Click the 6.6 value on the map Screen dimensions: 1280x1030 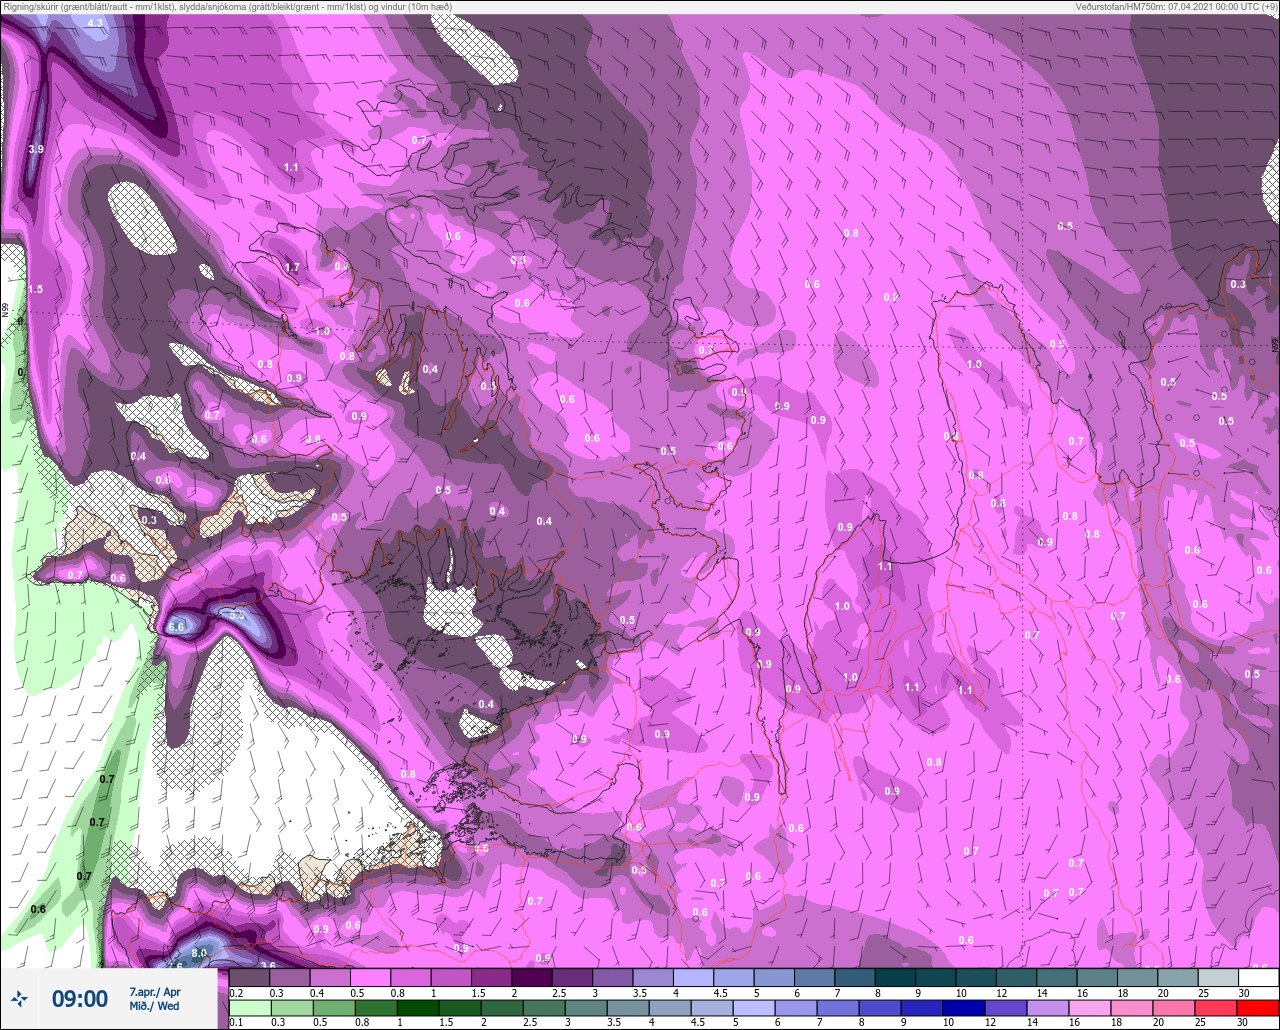pyautogui.click(x=177, y=626)
